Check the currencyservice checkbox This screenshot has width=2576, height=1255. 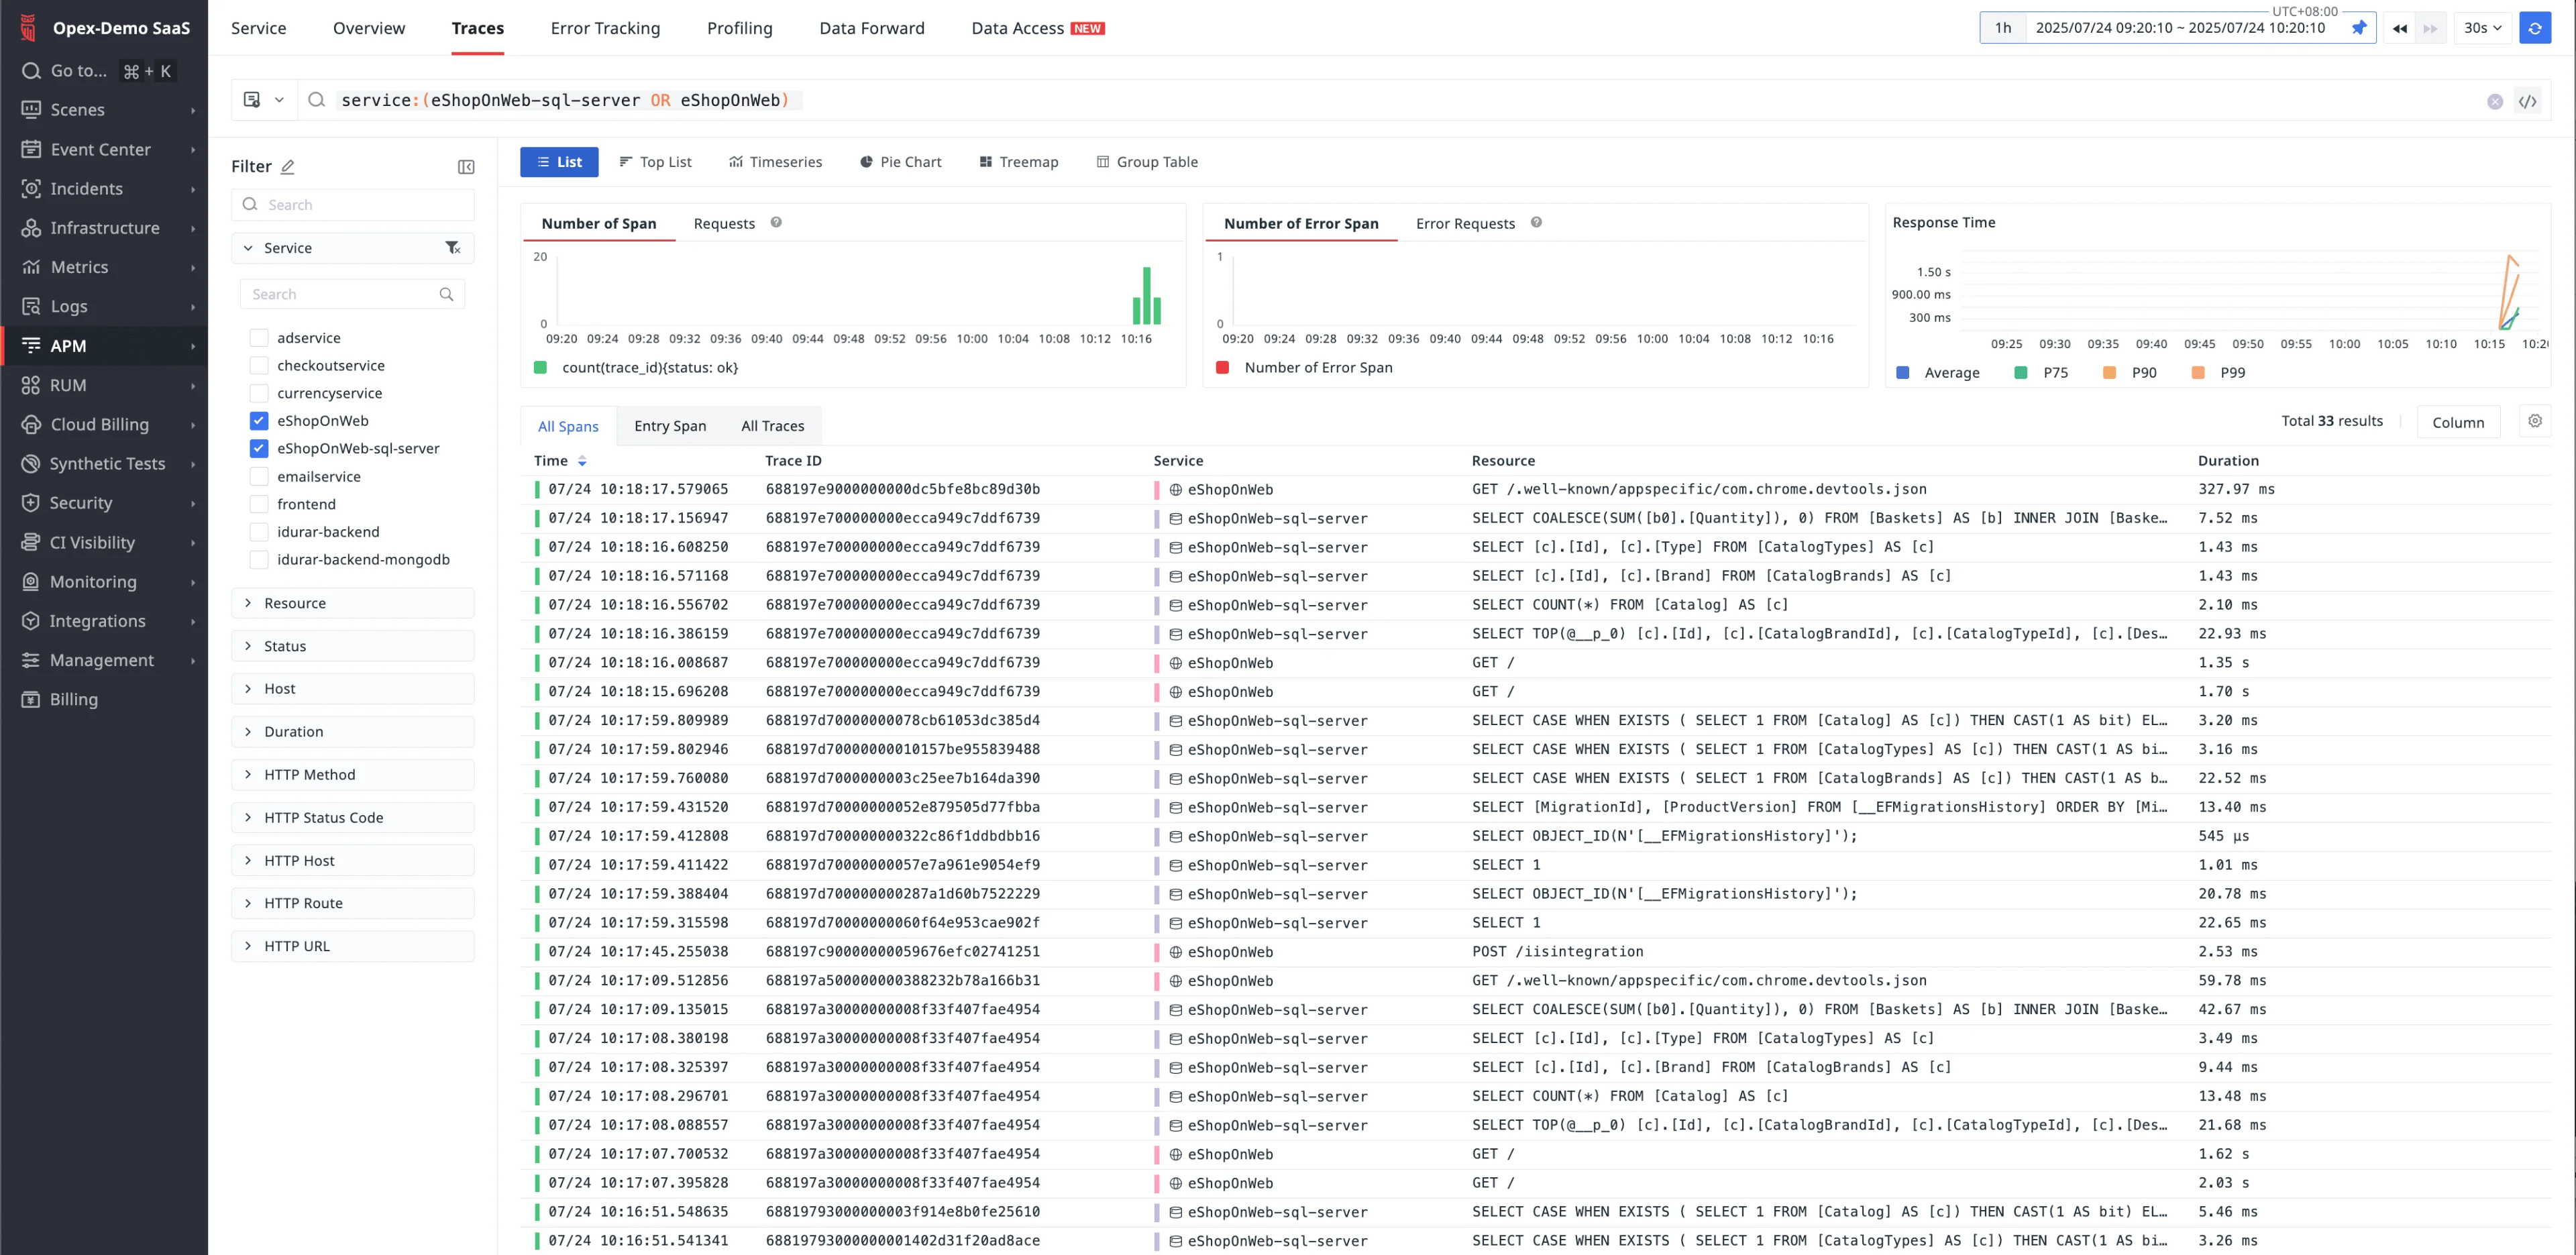[x=259, y=393]
